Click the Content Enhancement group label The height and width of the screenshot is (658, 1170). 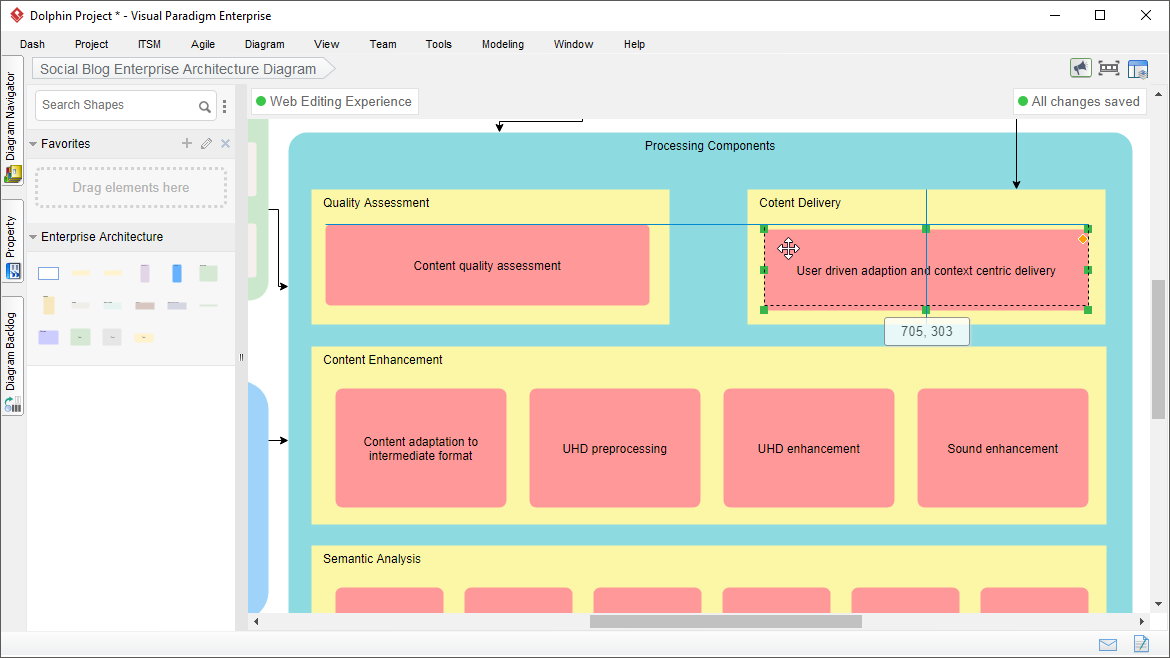point(383,360)
